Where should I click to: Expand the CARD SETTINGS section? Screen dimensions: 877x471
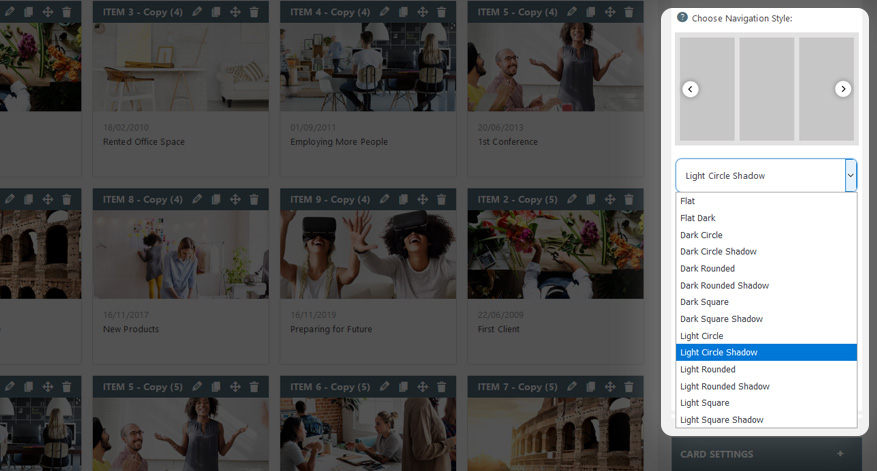[x=840, y=454]
